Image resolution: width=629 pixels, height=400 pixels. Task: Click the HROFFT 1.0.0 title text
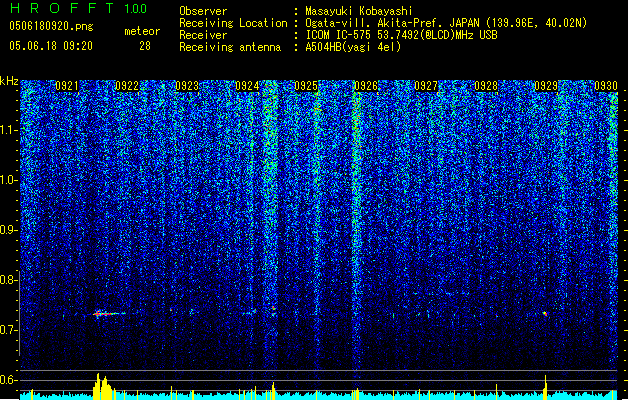click(79, 8)
